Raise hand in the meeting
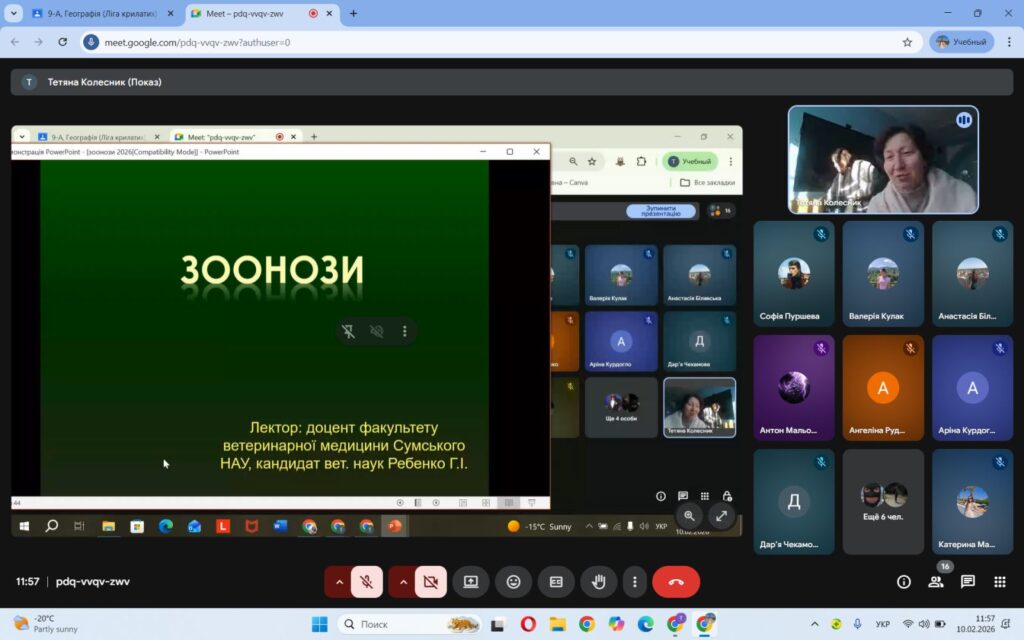 point(599,582)
